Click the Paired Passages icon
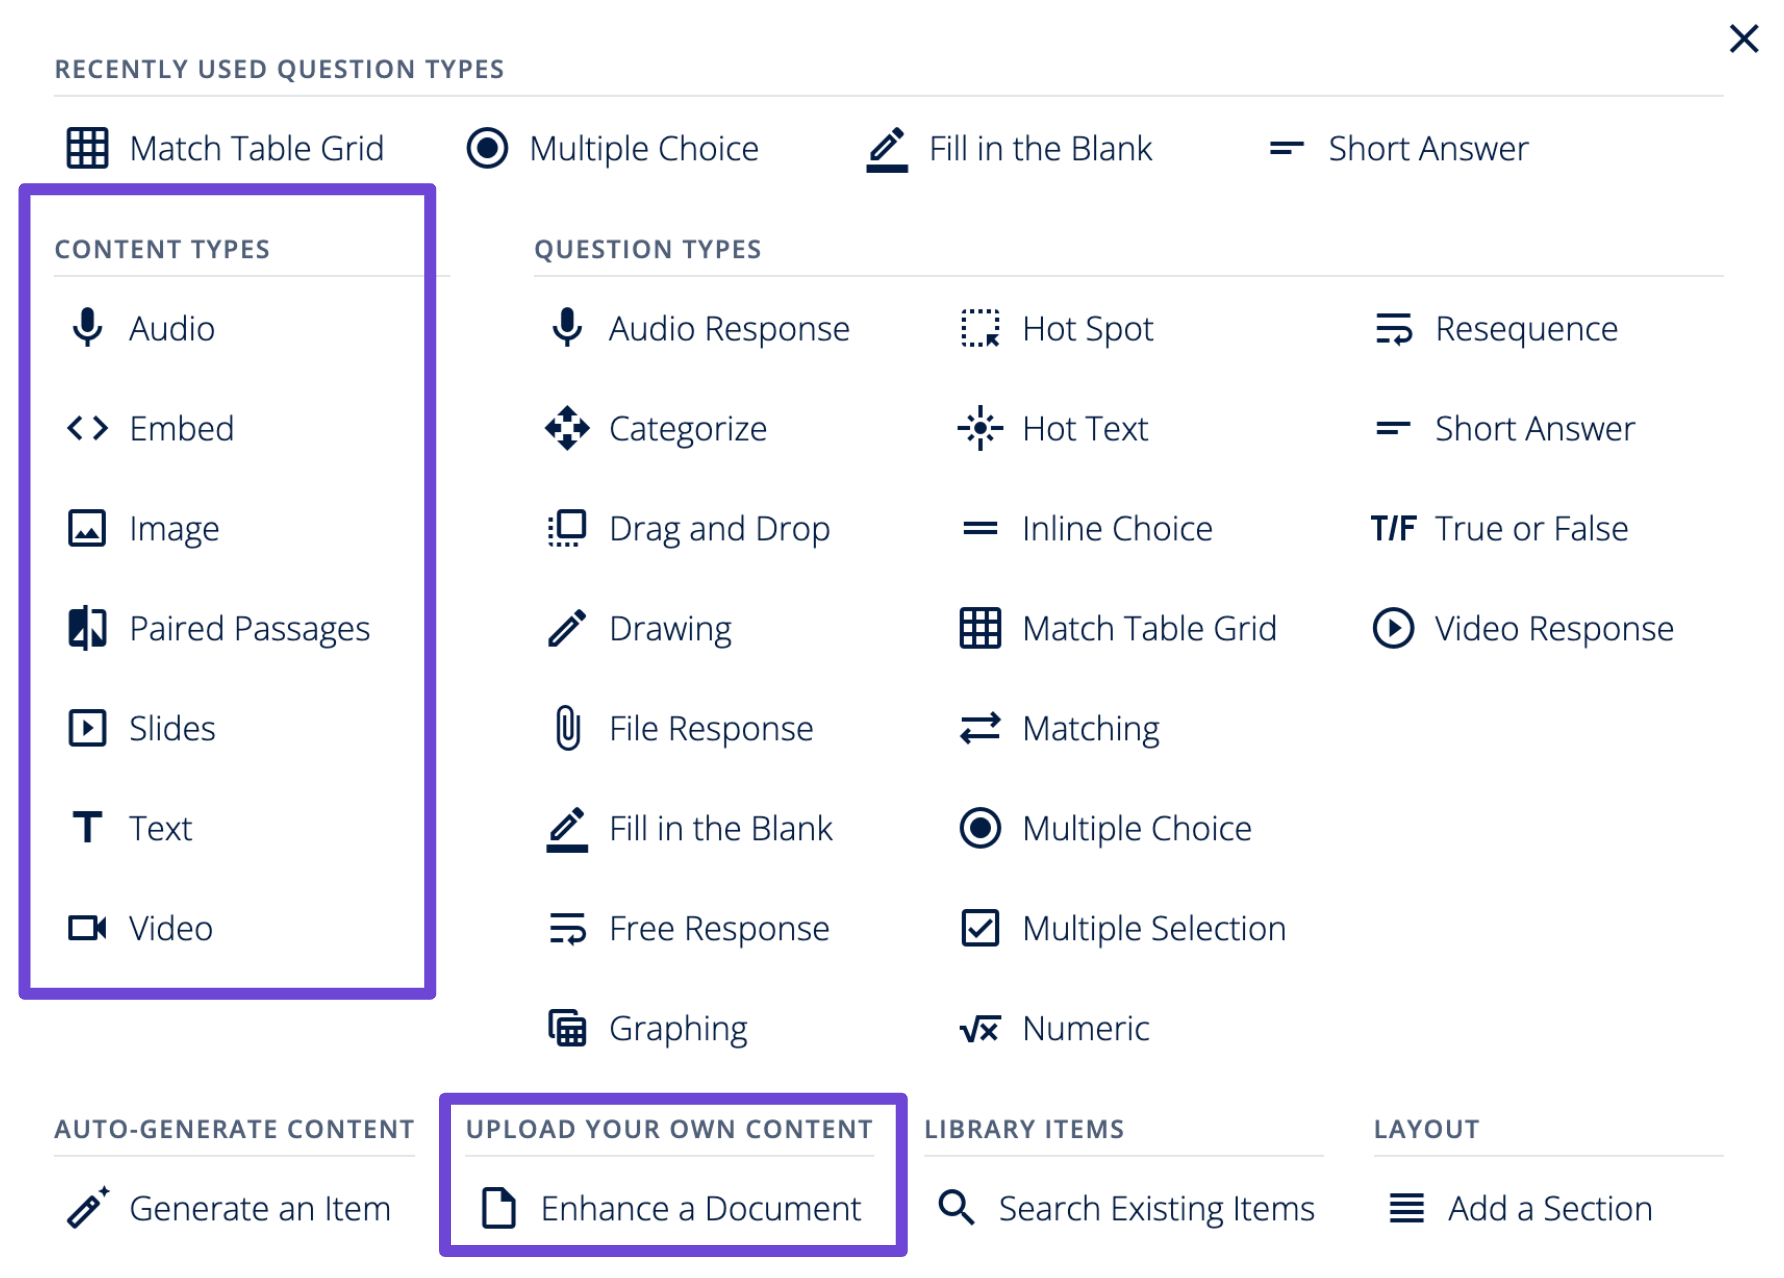This screenshot has height=1278, width=1784. pyautogui.click(x=87, y=628)
